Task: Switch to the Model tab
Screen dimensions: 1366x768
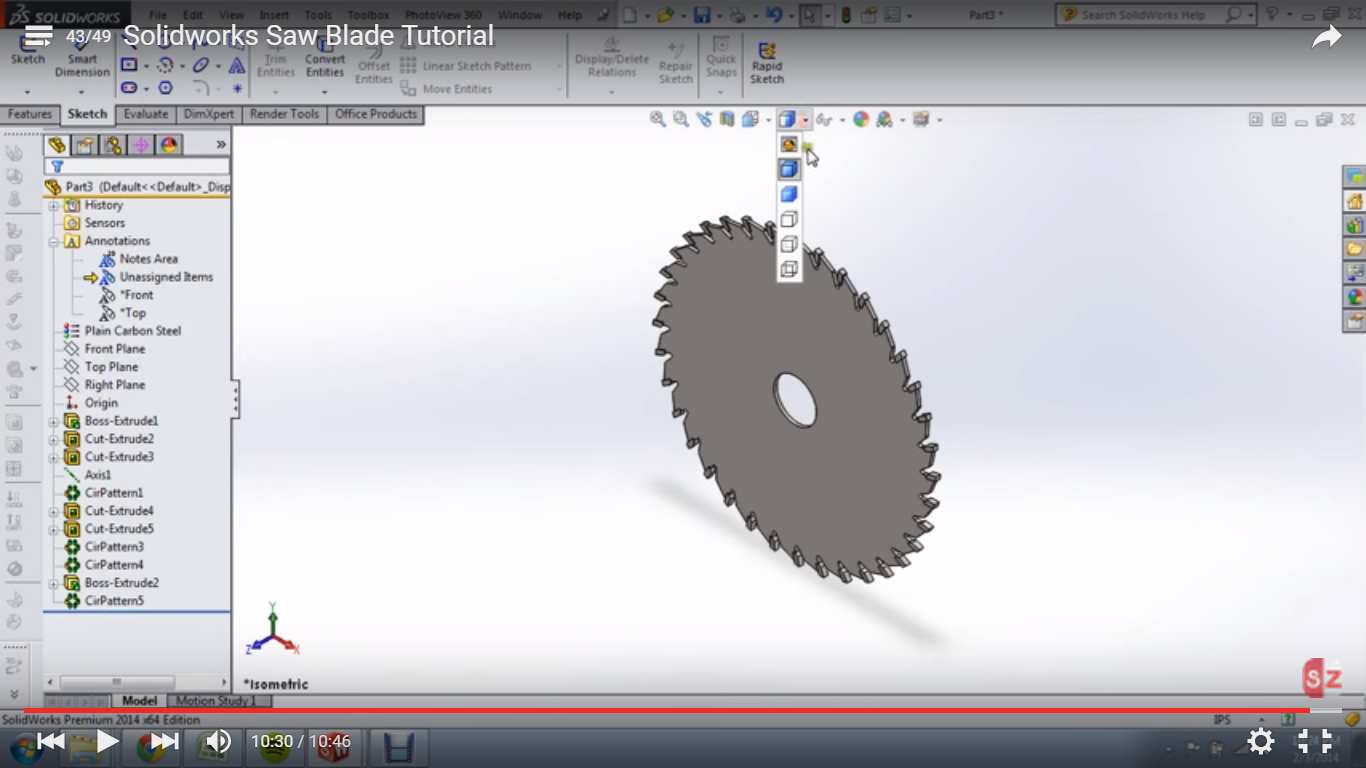Action: 139,701
